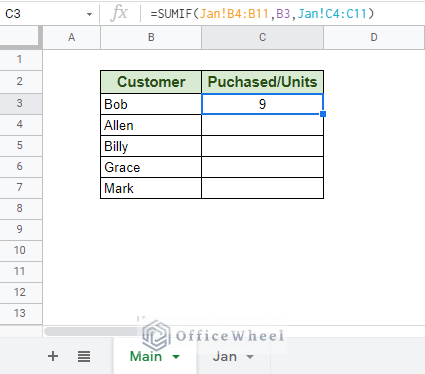Select row 5 header
The image size is (425, 374).
point(20,145)
